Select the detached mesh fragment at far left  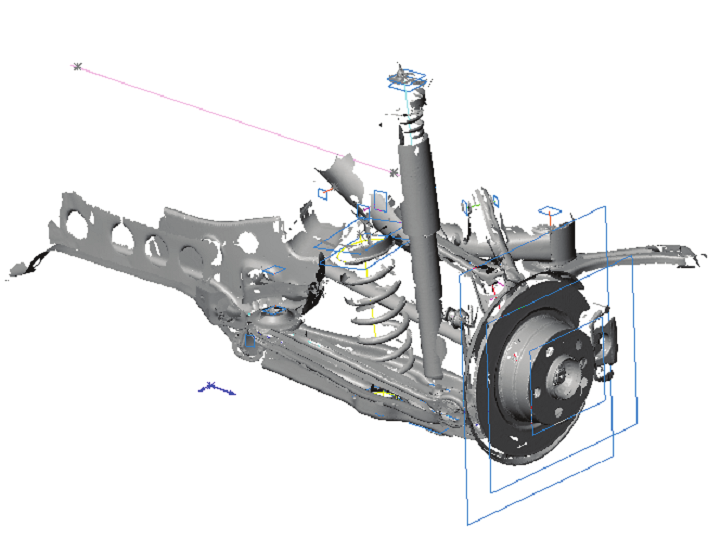(x=28, y=263)
